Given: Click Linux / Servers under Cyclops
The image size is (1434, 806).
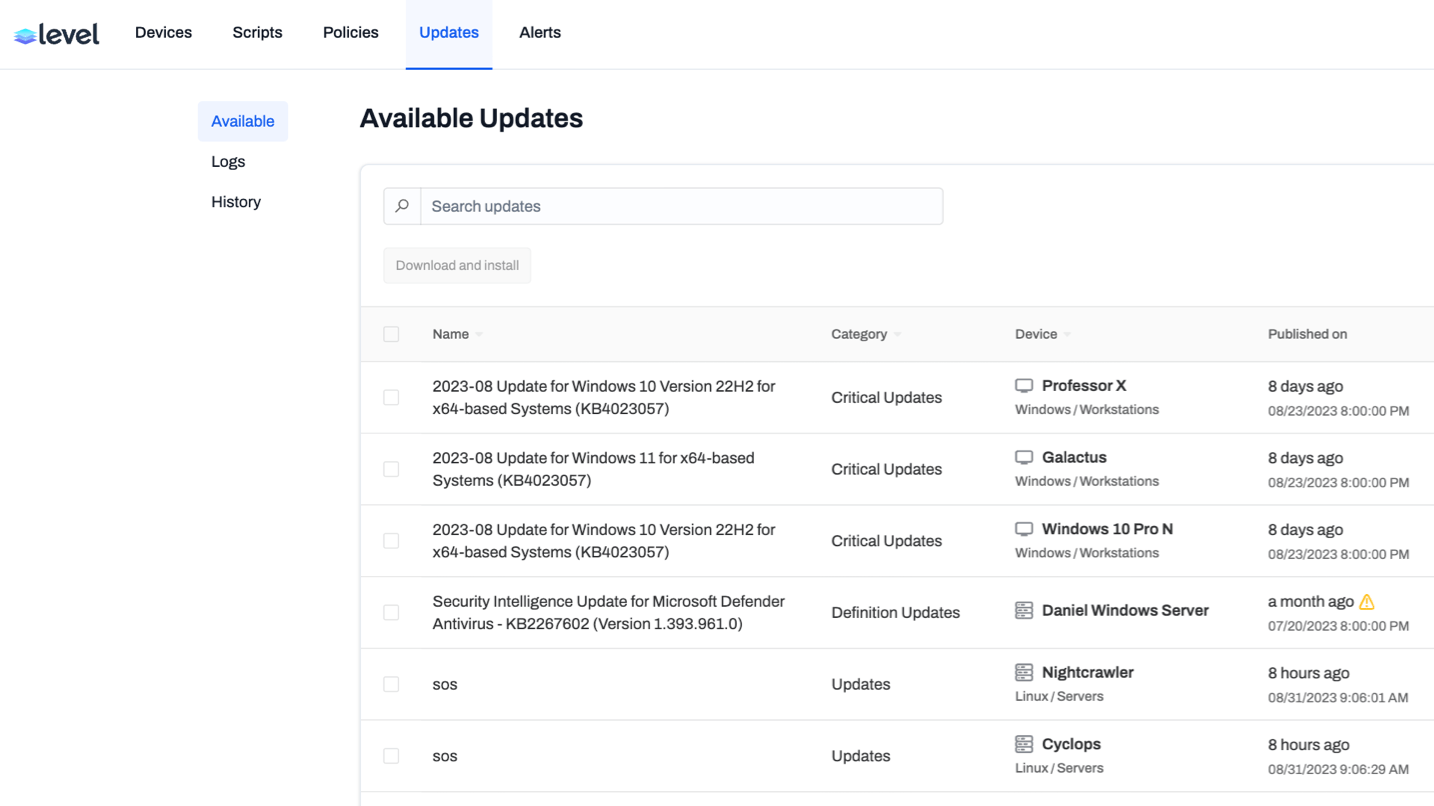Looking at the screenshot, I should (1059, 768).
